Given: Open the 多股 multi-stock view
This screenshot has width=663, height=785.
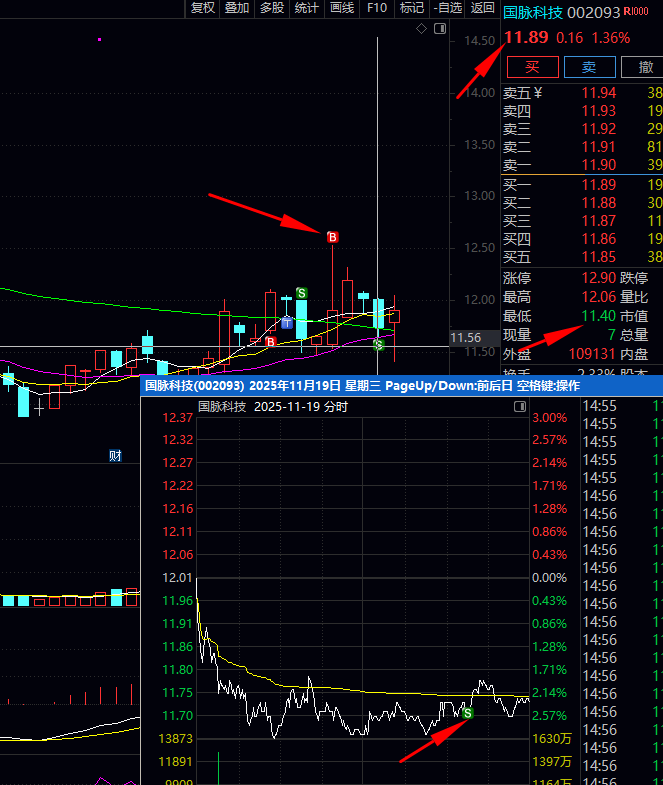Looking at the screenshot, I should coord(272,8).
